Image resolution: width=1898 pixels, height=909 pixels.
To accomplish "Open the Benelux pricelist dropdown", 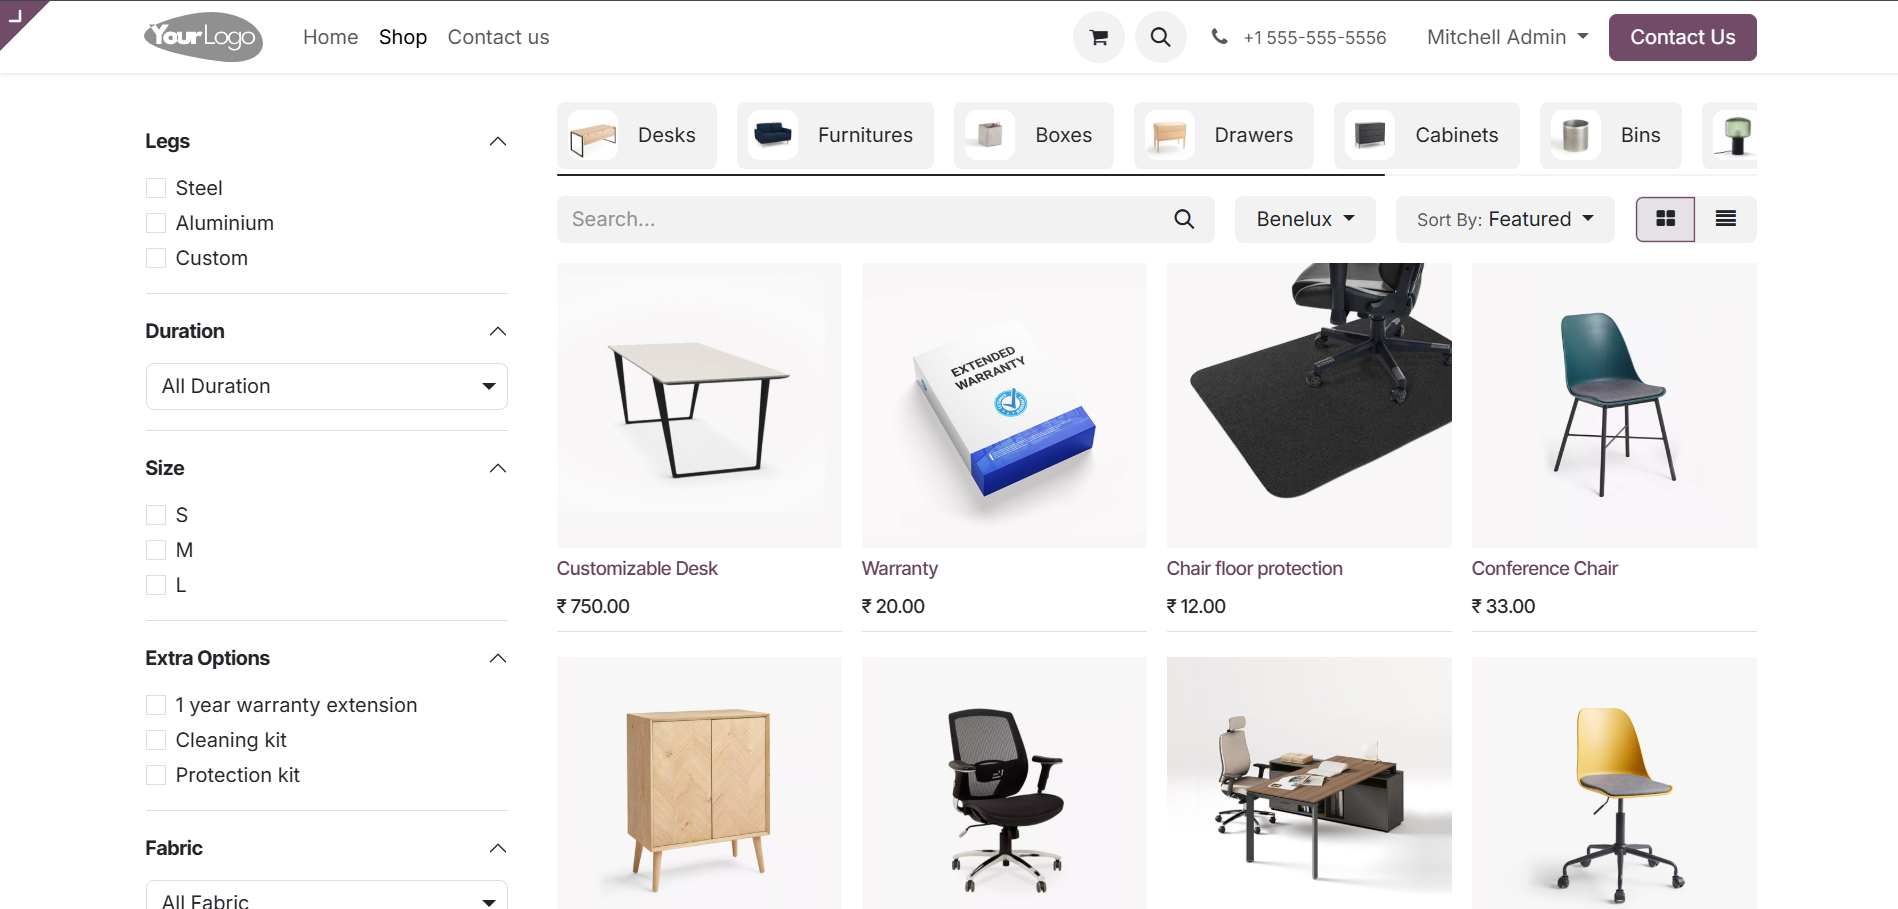I will (x=1305, y=219).
